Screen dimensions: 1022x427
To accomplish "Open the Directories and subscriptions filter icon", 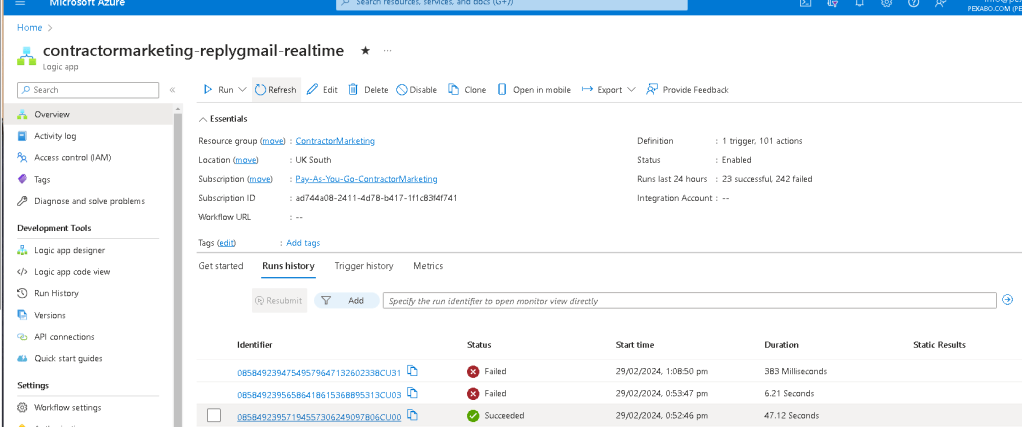I will coord(832,3).
